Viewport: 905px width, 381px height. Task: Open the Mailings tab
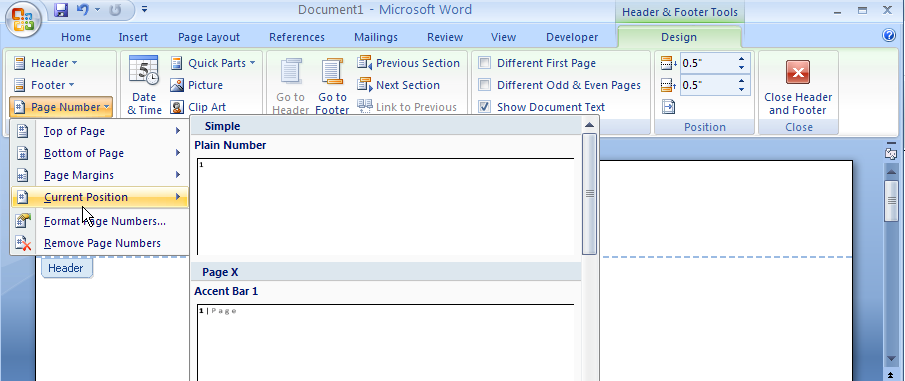tap(376, 37)
